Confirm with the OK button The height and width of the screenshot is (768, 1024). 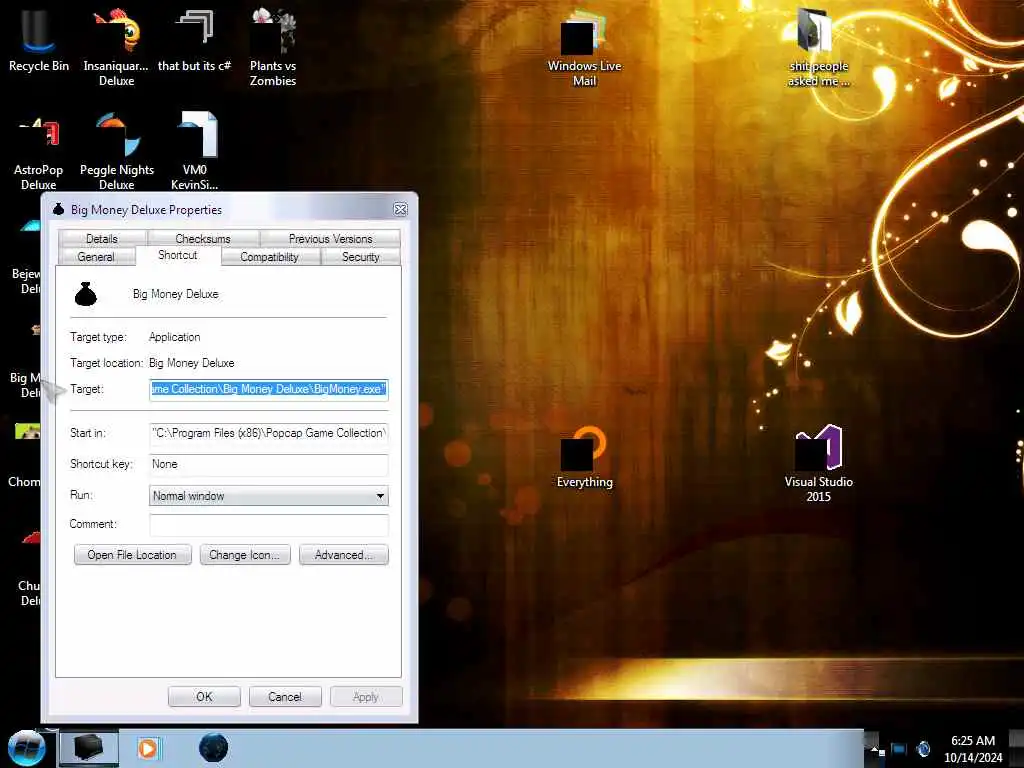tap(204, 697)
